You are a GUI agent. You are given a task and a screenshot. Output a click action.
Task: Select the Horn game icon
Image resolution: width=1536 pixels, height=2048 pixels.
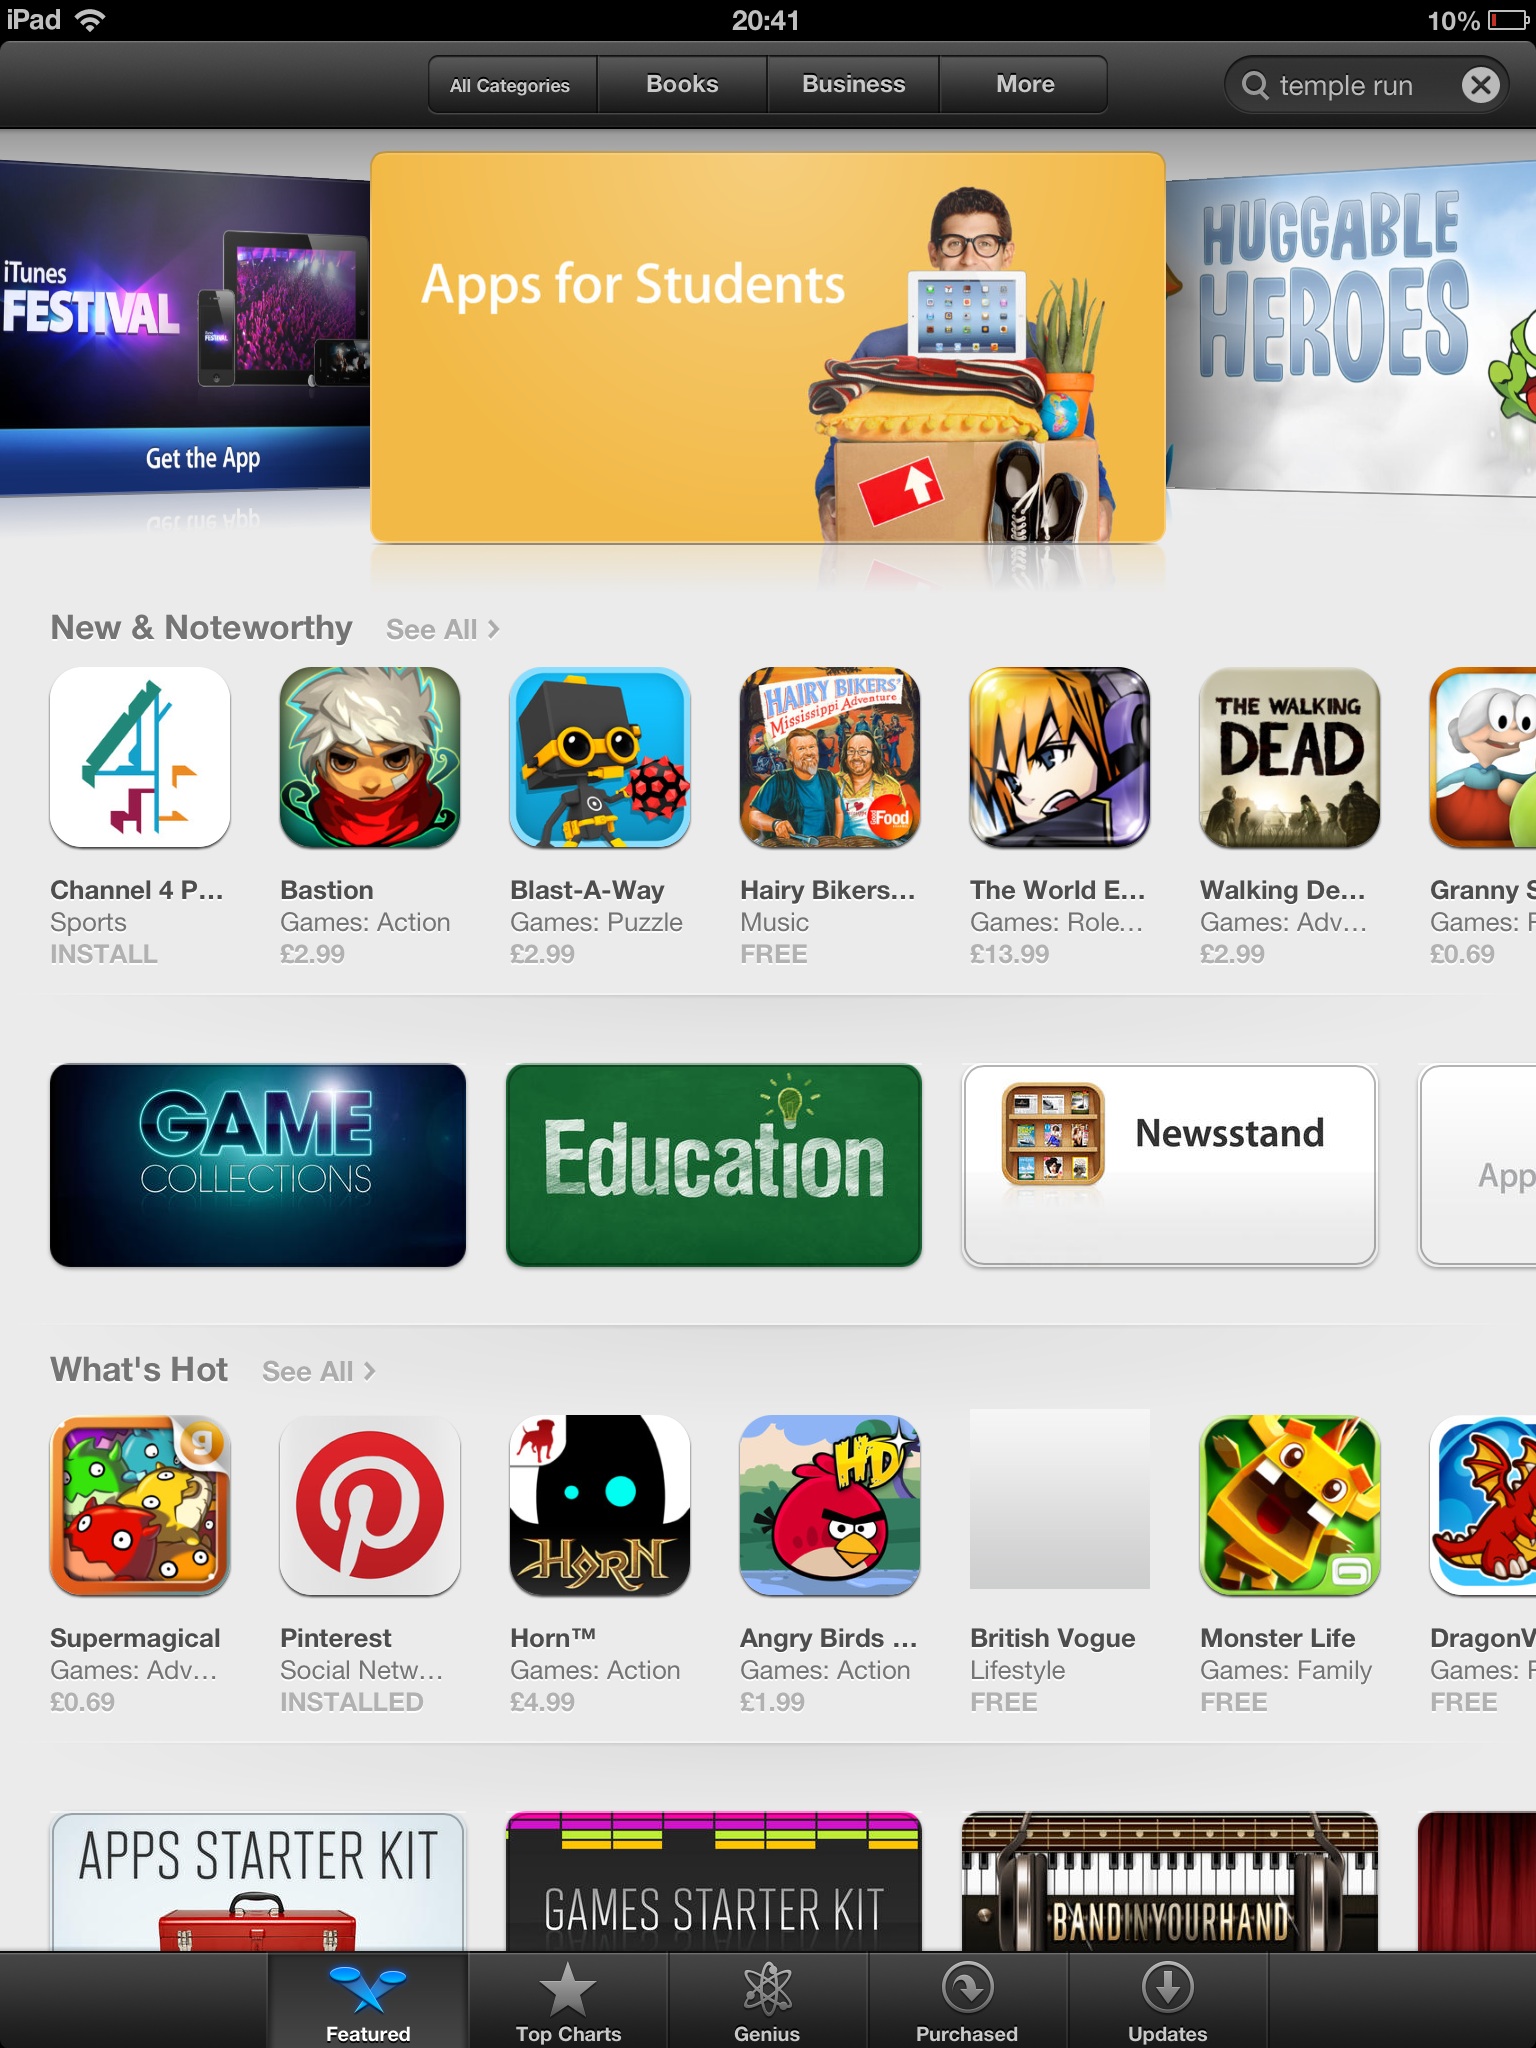click(x=600, y=1505)
